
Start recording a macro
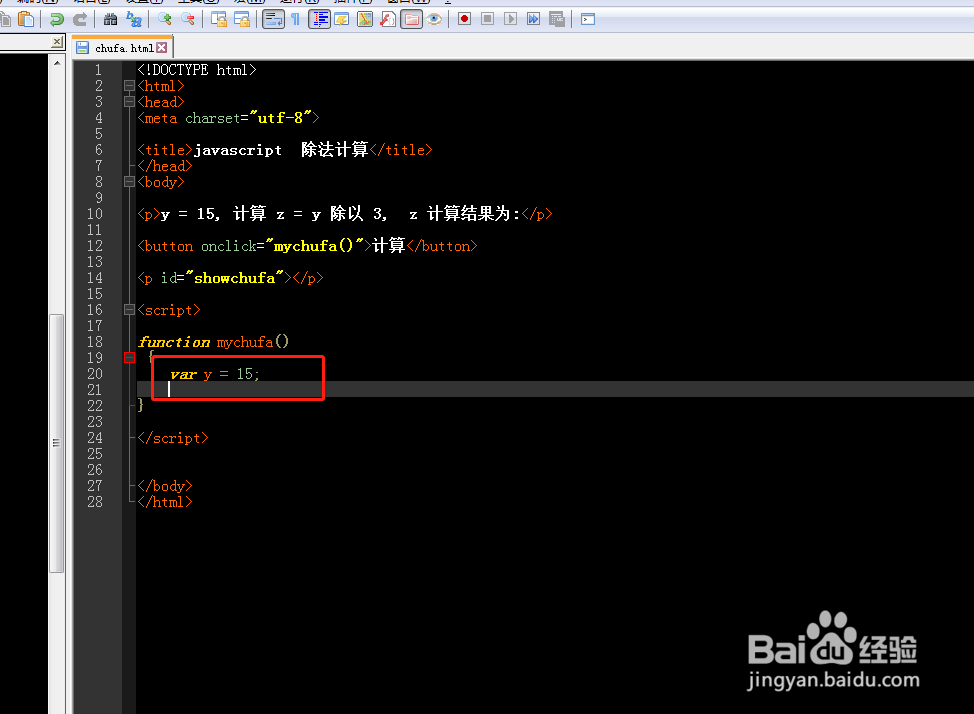click(464, 19)
